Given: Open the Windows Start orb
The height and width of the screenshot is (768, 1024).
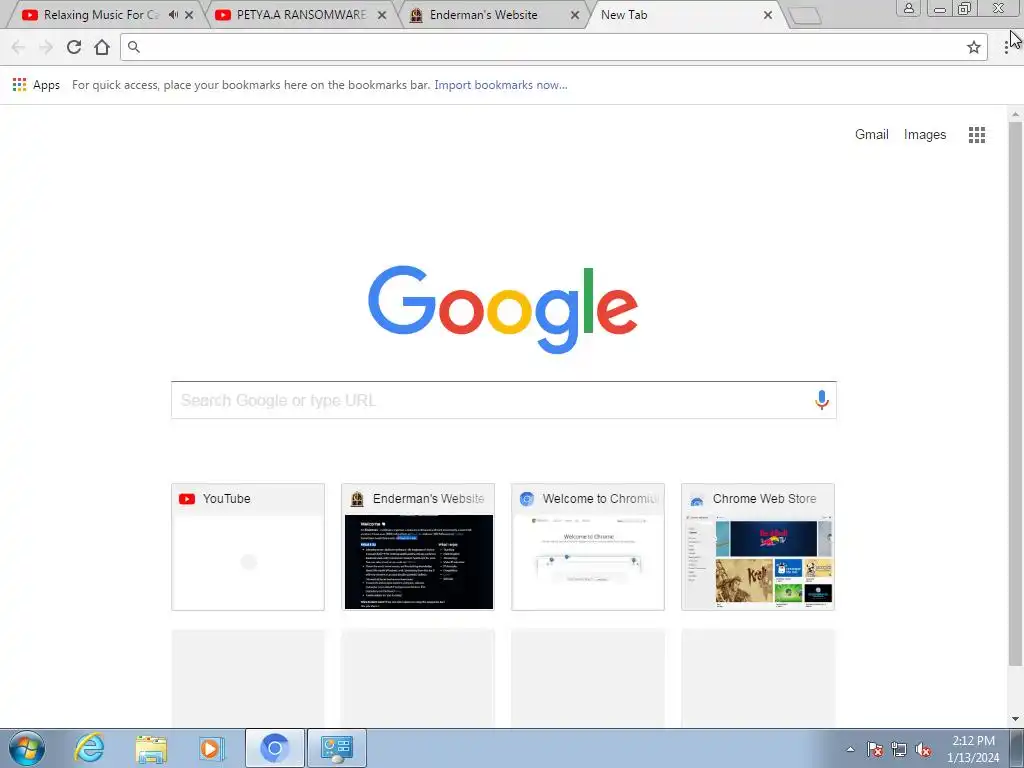Looking at the screenshot, I should click(27, 748).
